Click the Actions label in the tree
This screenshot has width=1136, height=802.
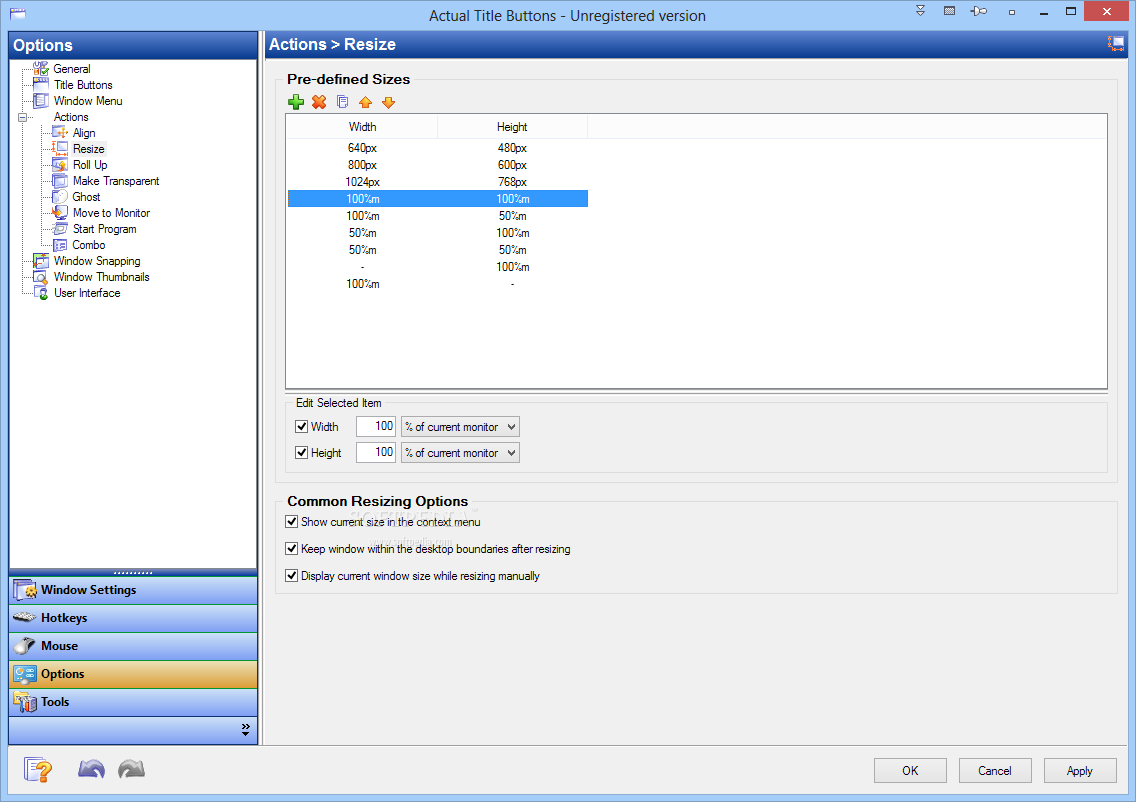point(71,117)
